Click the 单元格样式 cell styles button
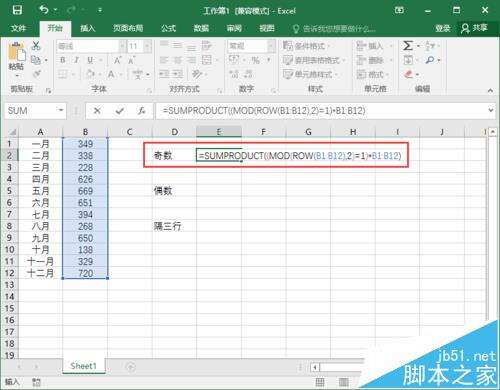500x390 pixels. click(x=310, y=74)
